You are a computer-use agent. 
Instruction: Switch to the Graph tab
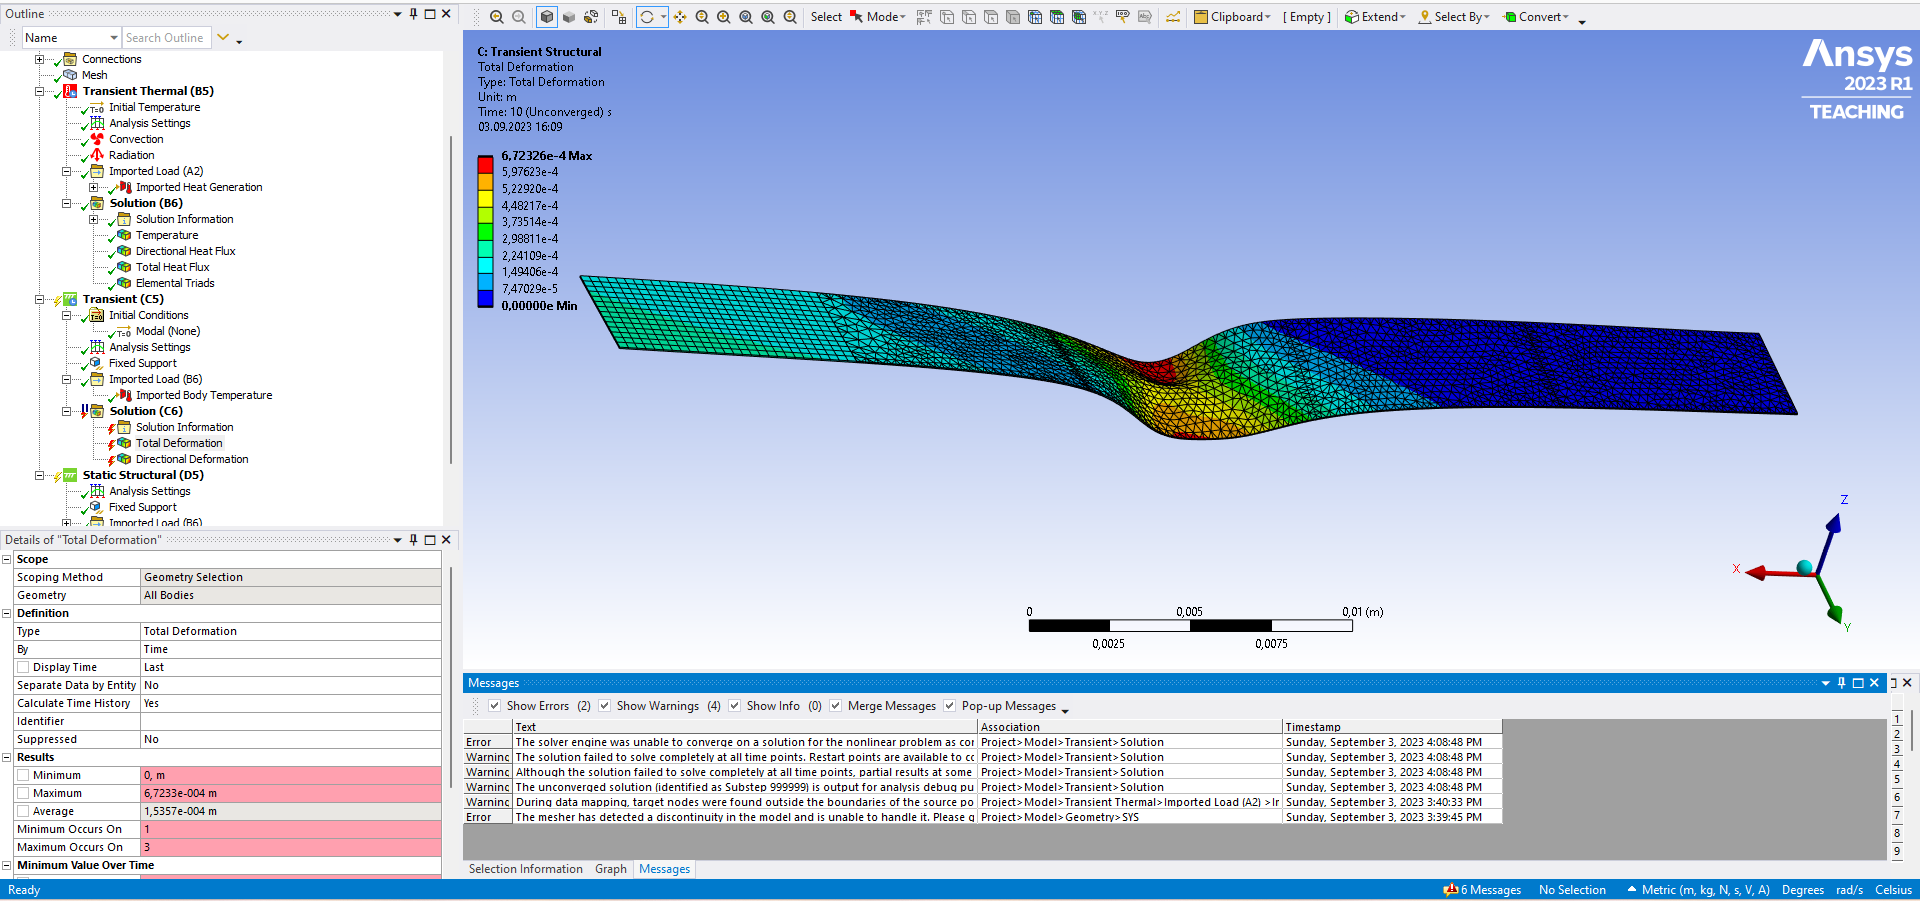[610, 869]
